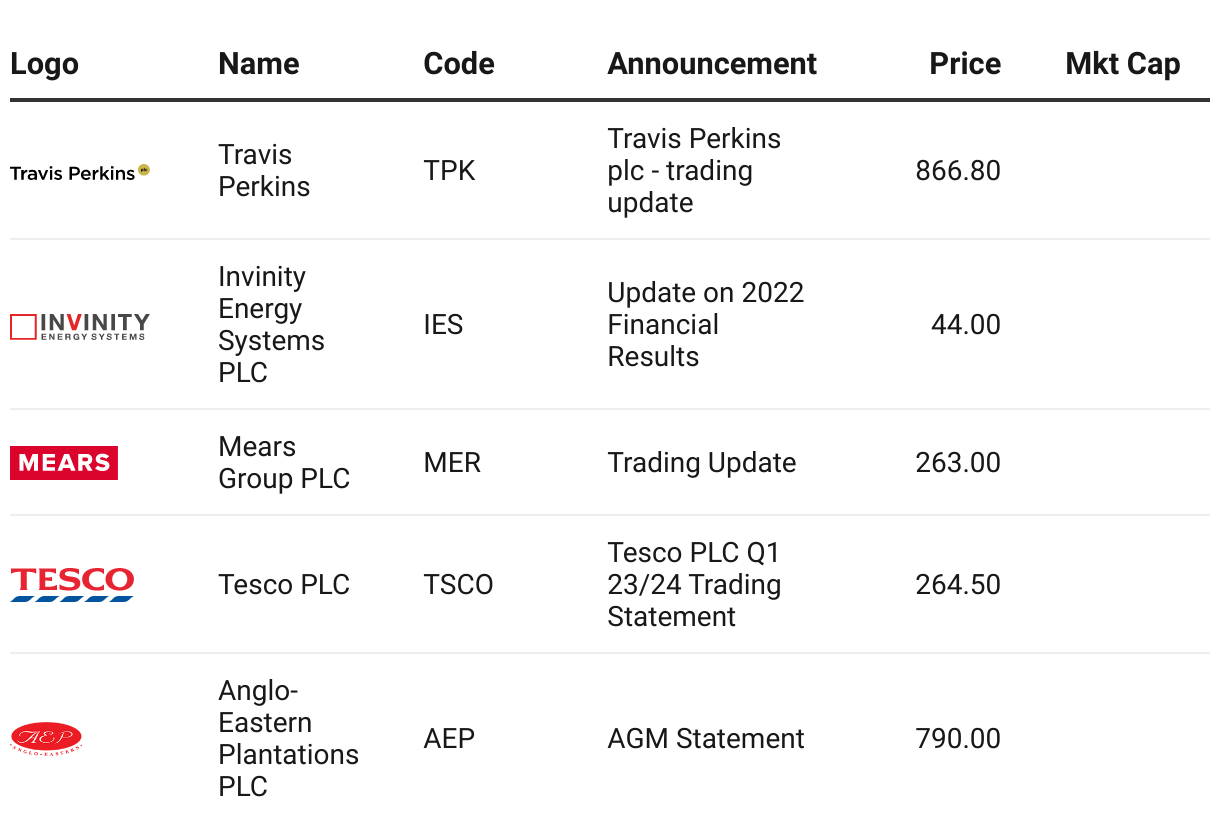Open Mears Group PLC company name

click(283, 463)
